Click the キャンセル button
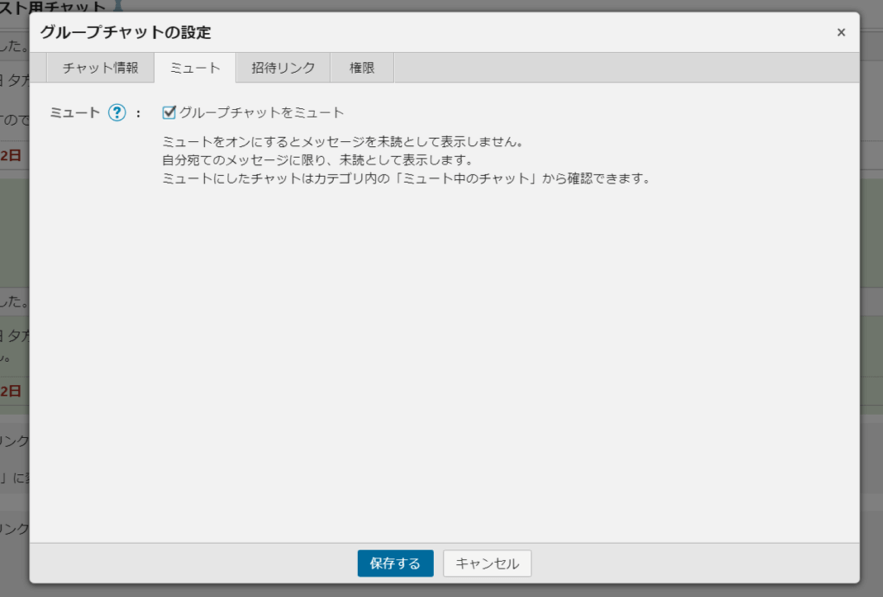The image size is (883, 597). [x=487, y=563]
